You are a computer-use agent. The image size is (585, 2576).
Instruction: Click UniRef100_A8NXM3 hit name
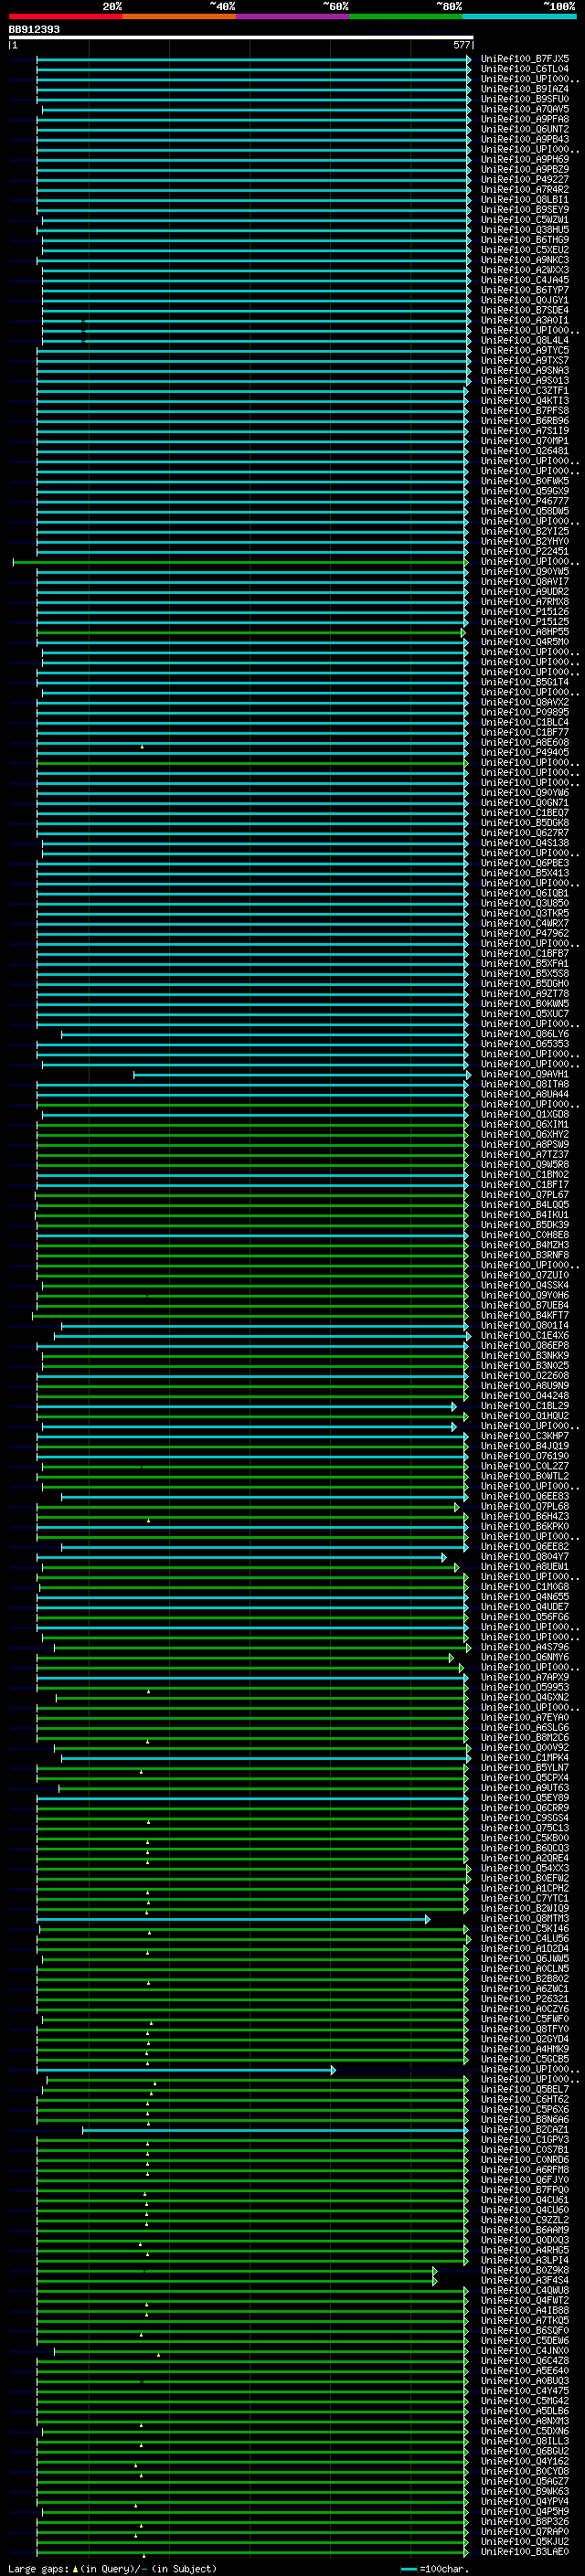coord(525,2421)
